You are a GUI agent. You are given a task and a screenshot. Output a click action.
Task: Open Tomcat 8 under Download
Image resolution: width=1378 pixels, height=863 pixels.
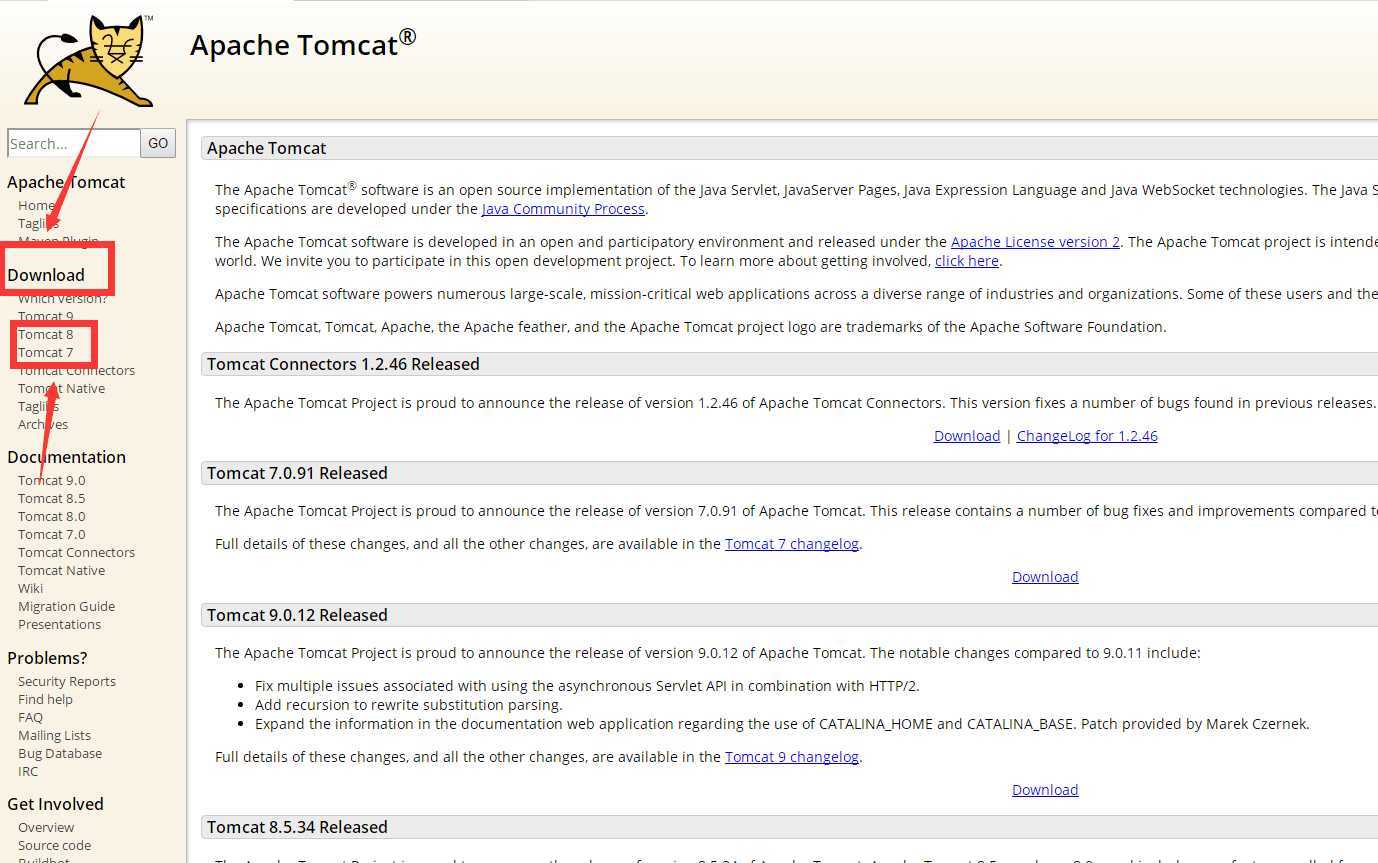(45, 334)
